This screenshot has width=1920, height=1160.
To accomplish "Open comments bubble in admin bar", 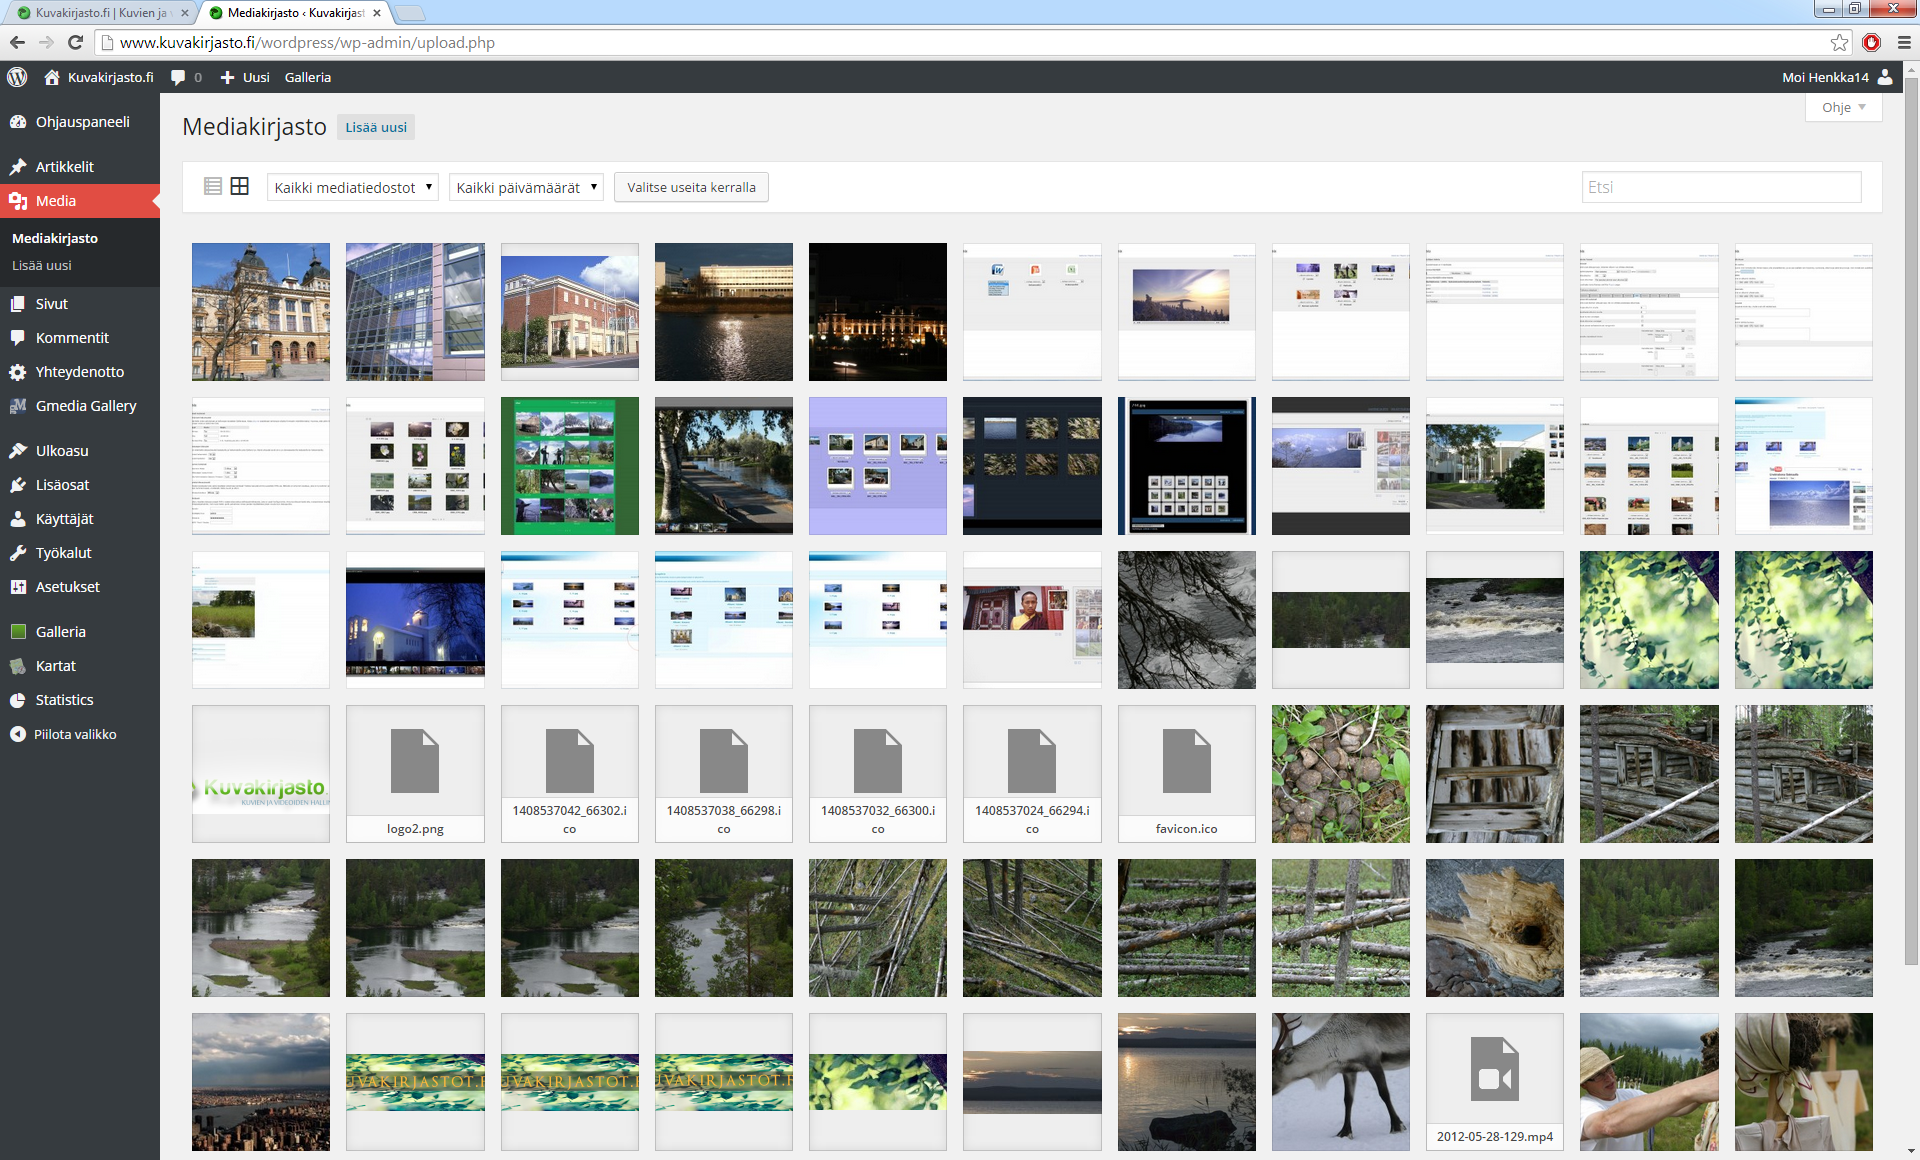I will point(178,77).
